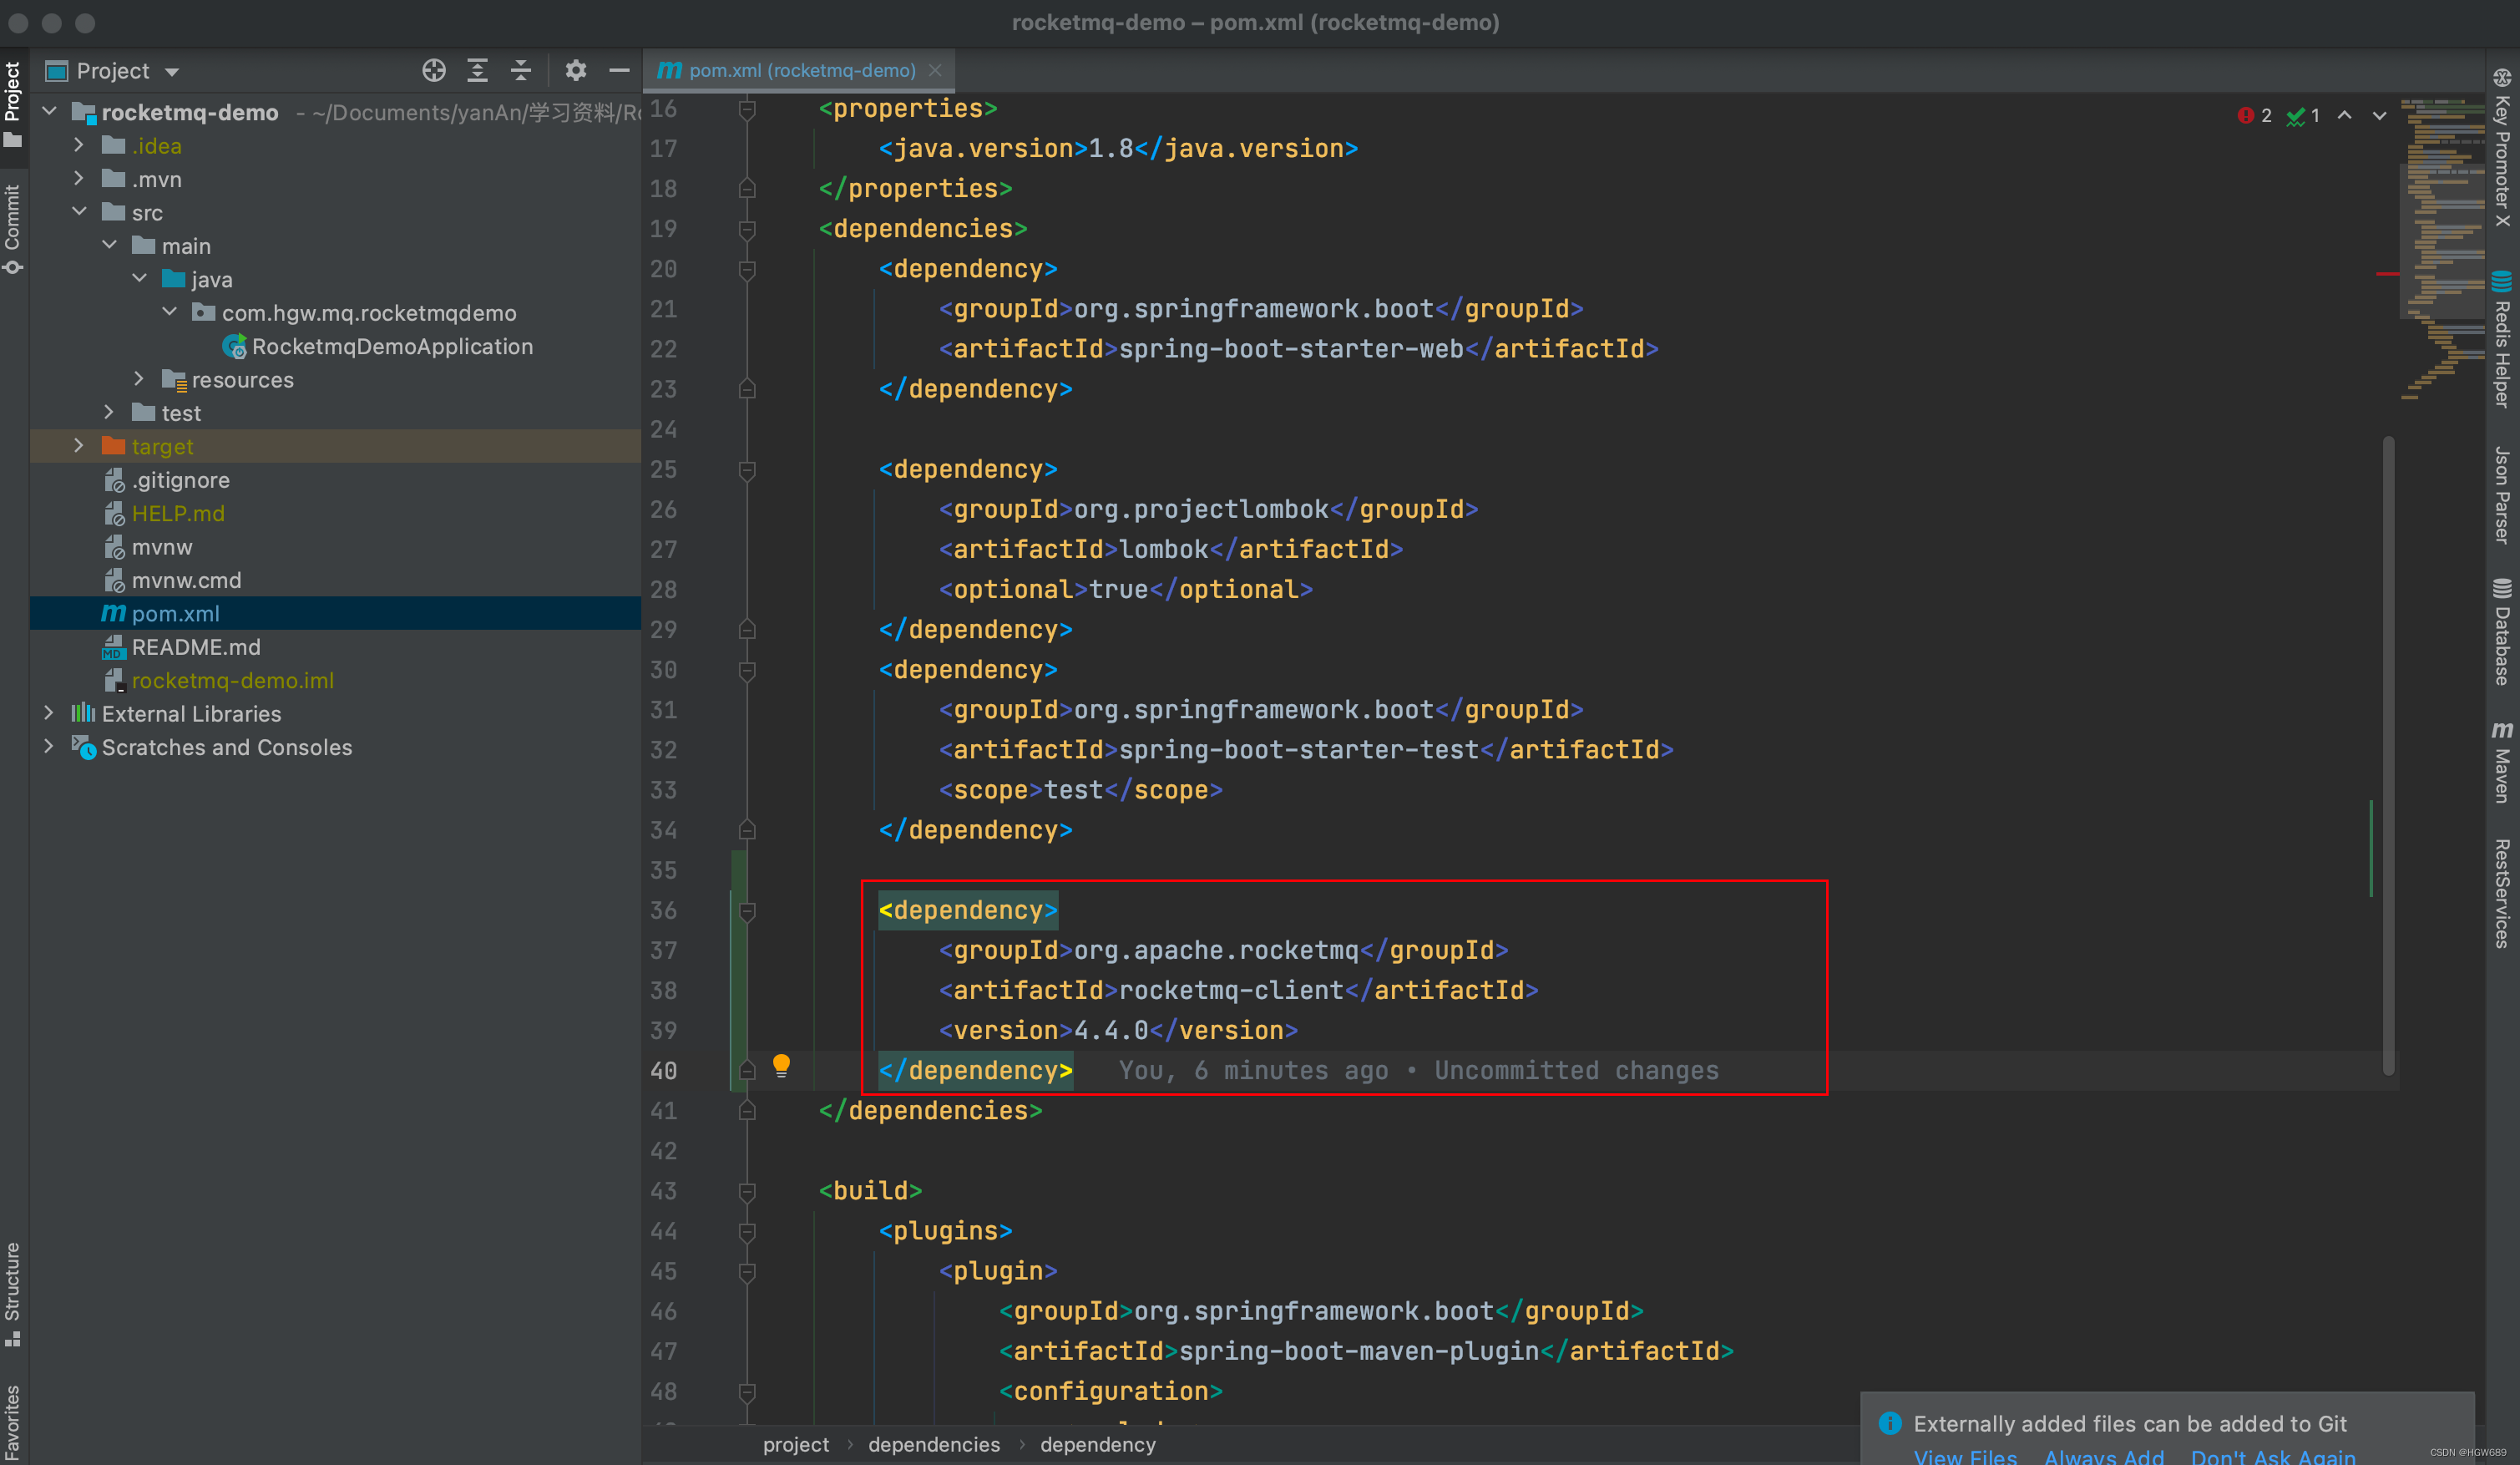
Task: Collapse the rocketmq-demo root node
Action: (x=50, y=112)
